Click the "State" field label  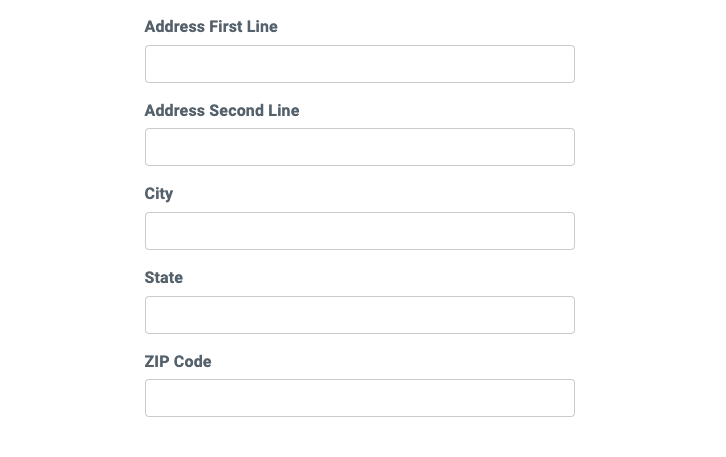coord(164,278)
